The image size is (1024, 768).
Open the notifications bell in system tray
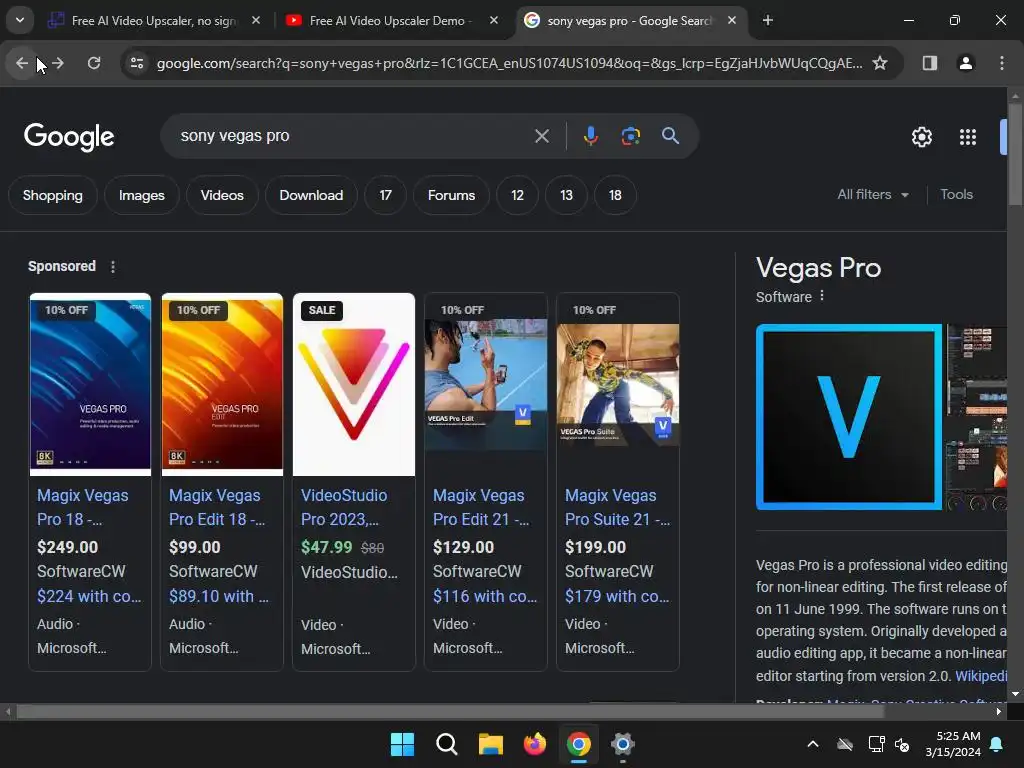click(x=997, y=744)
